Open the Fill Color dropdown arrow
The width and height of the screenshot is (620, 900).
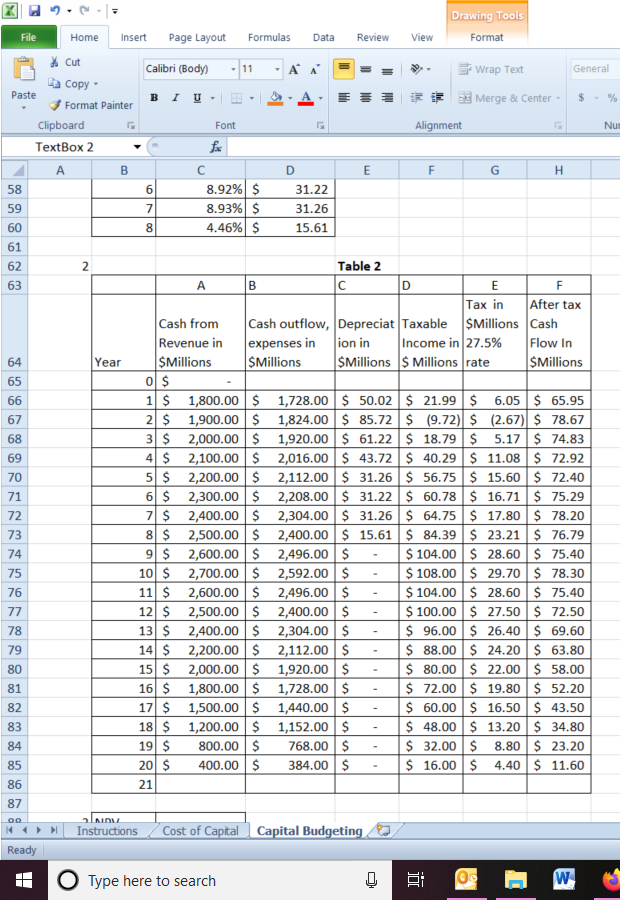290,98
